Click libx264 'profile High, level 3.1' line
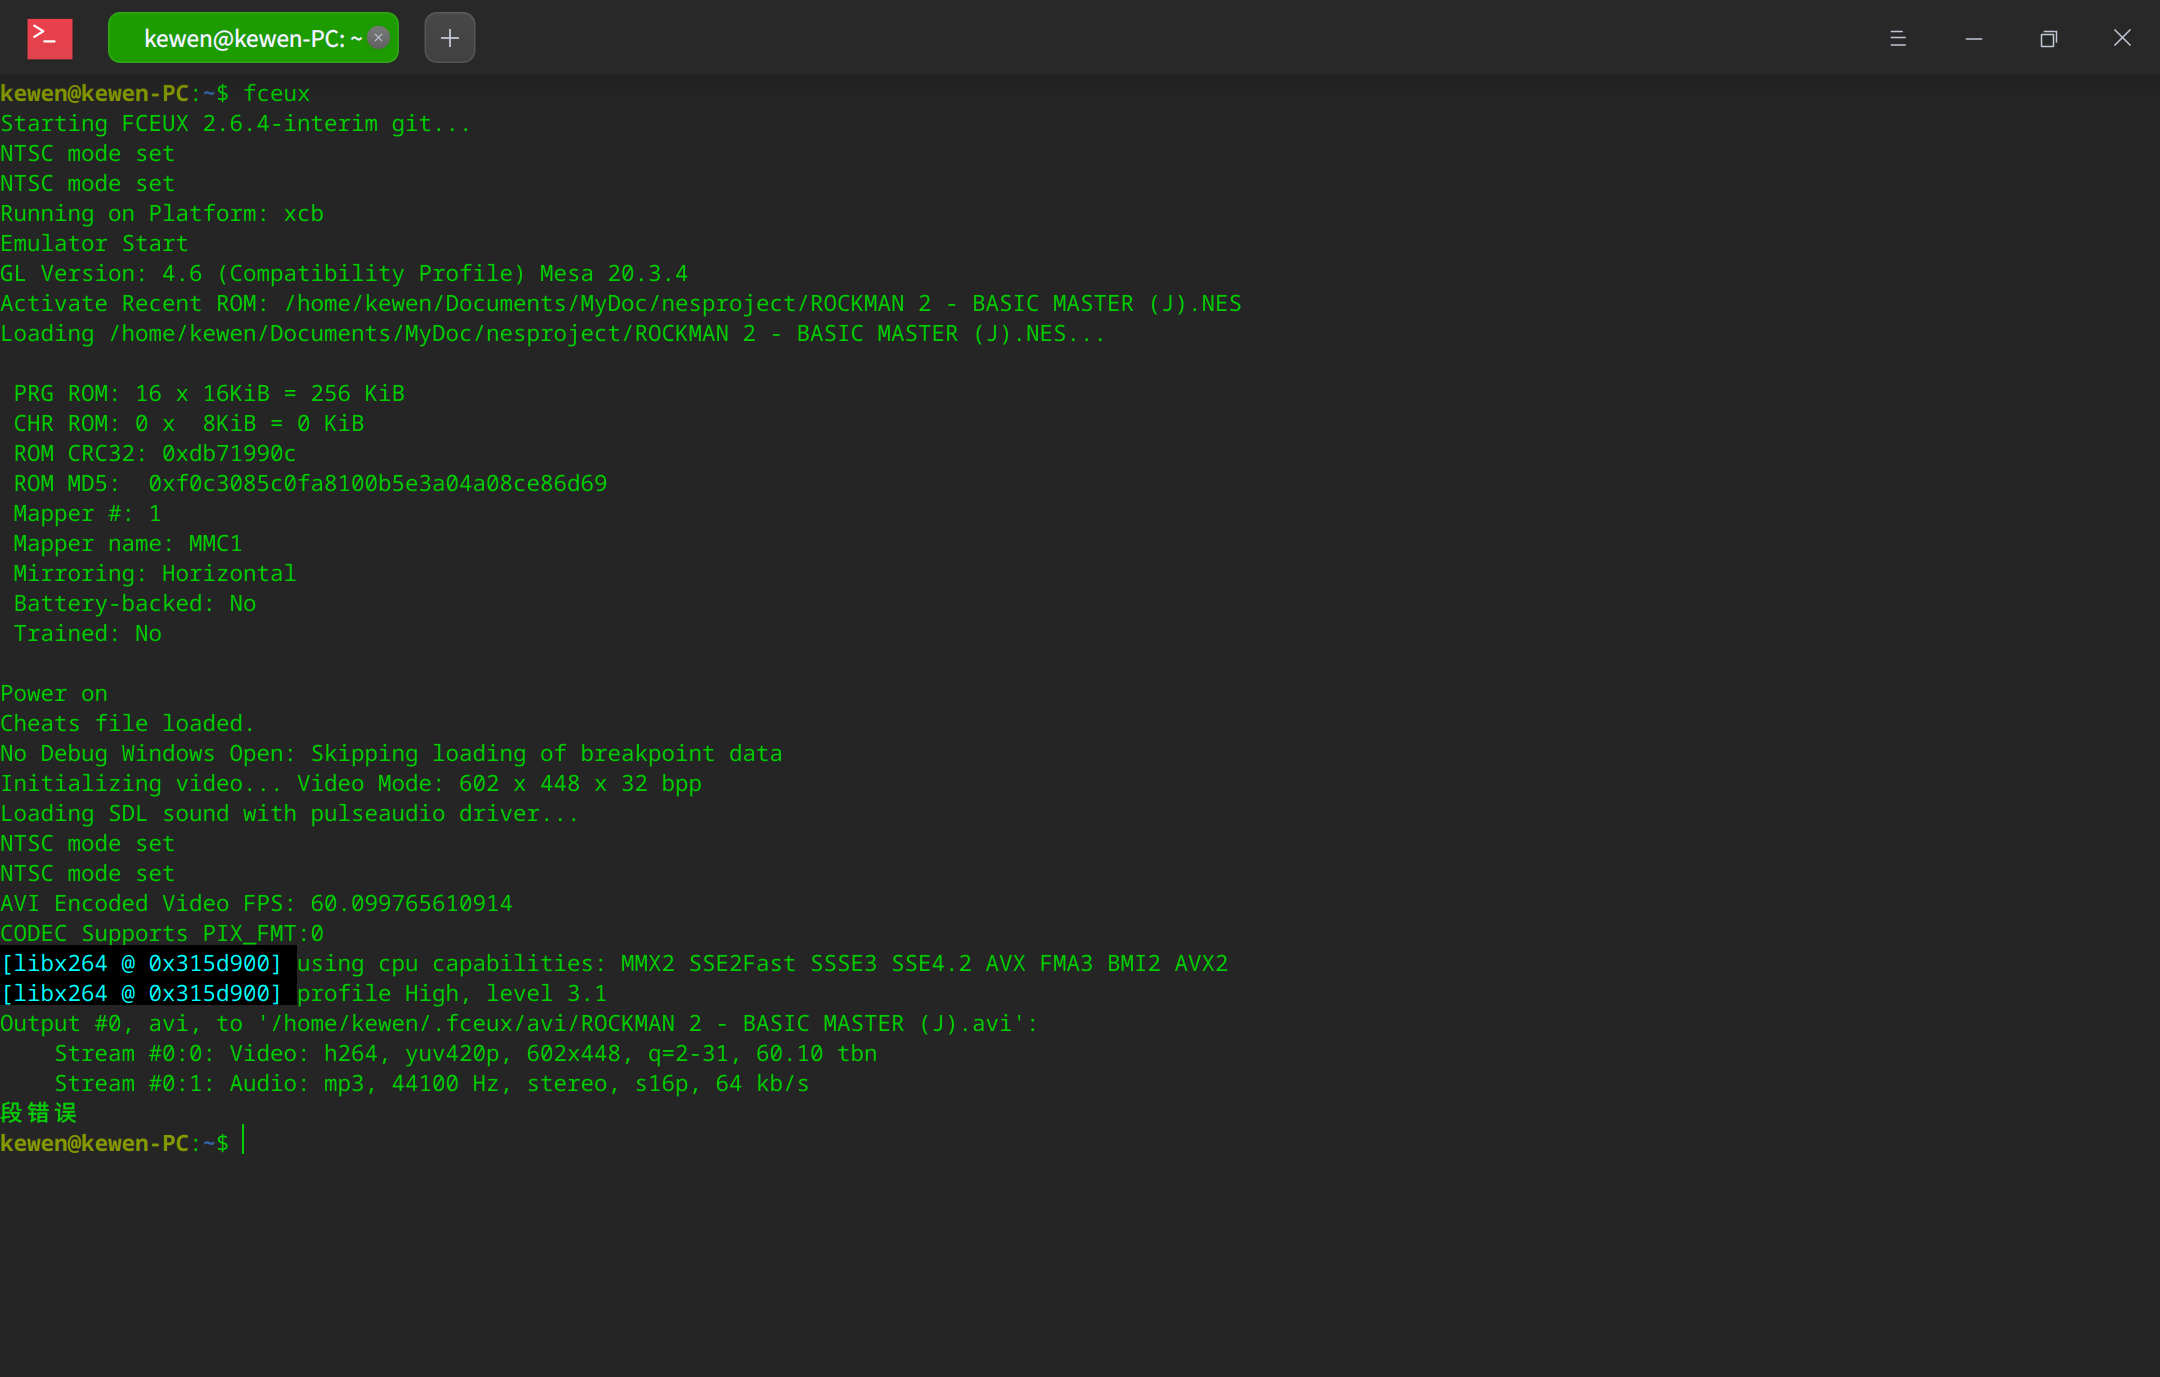The image size is (2160, 1377). coord(304,993)
